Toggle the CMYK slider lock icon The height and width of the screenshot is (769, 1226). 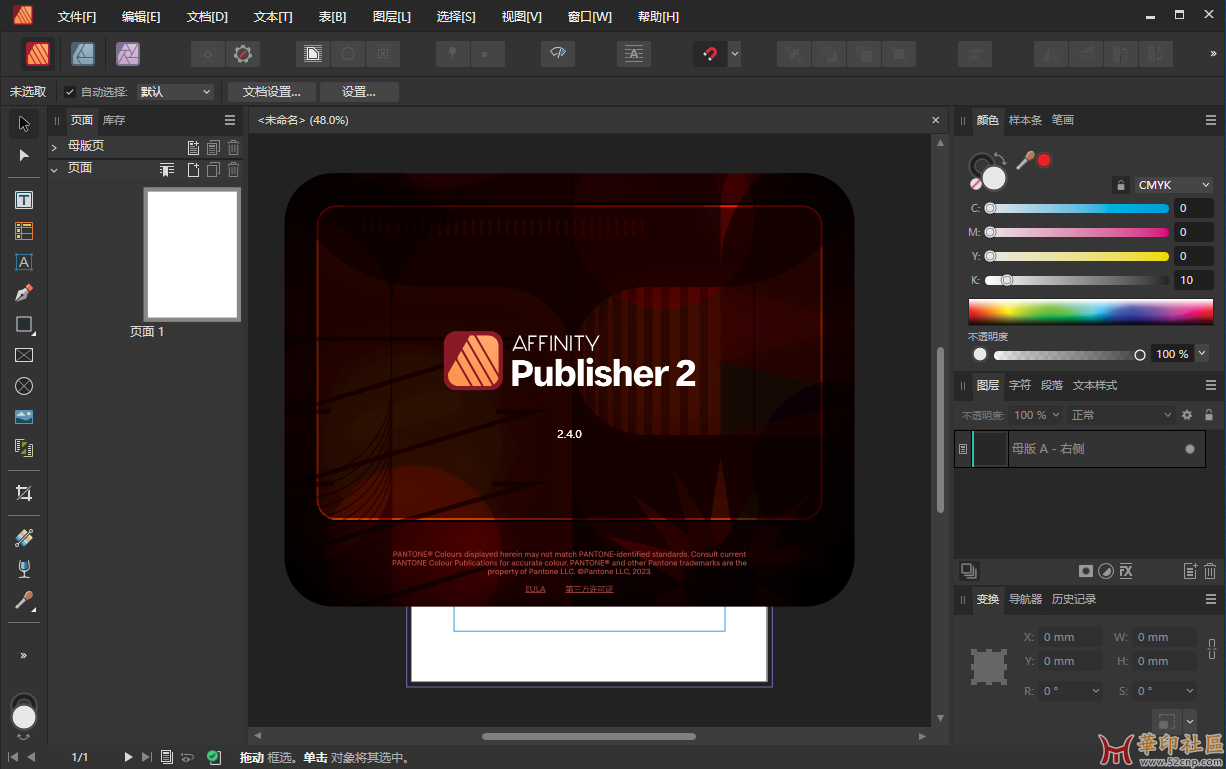1121,185
